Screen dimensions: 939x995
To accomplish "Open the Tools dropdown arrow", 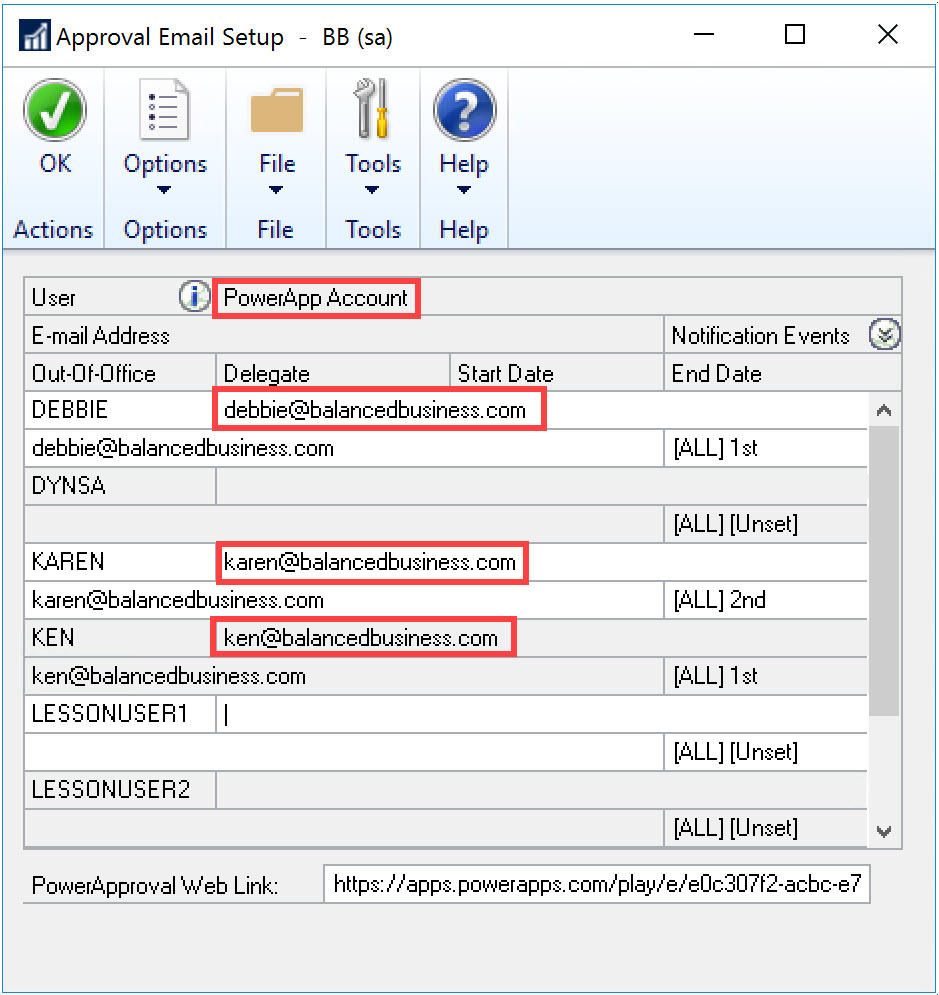I will tap(372, 190).
